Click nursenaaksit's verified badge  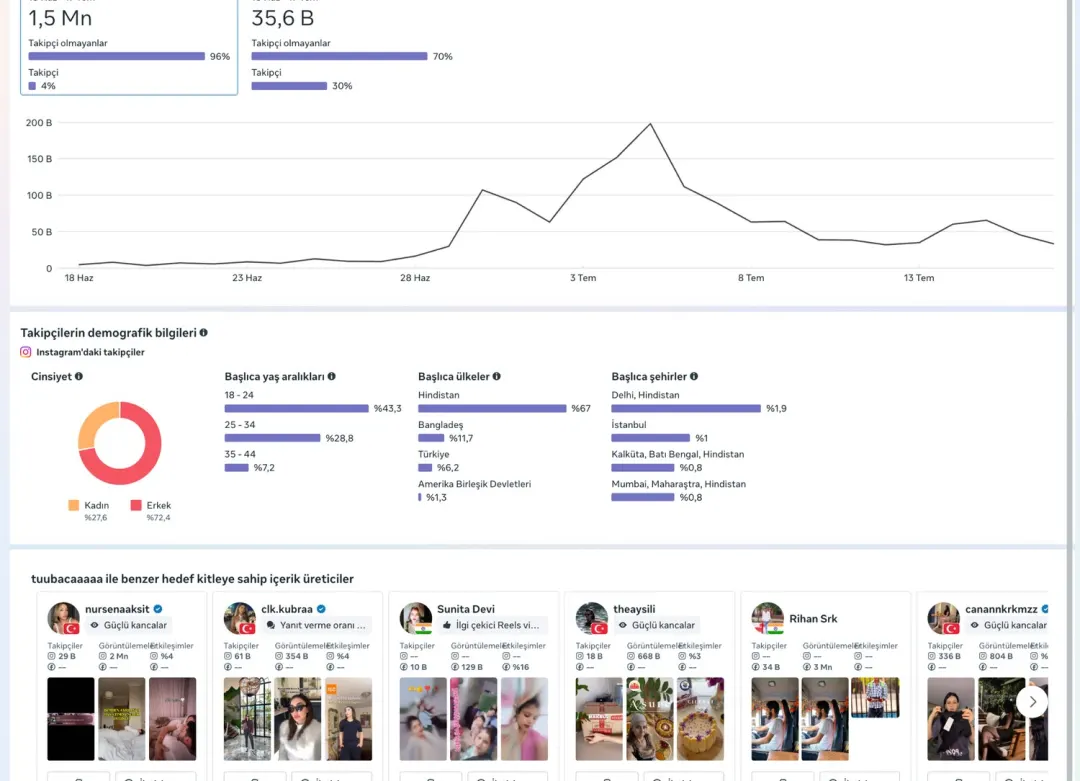tap(158, 609)
